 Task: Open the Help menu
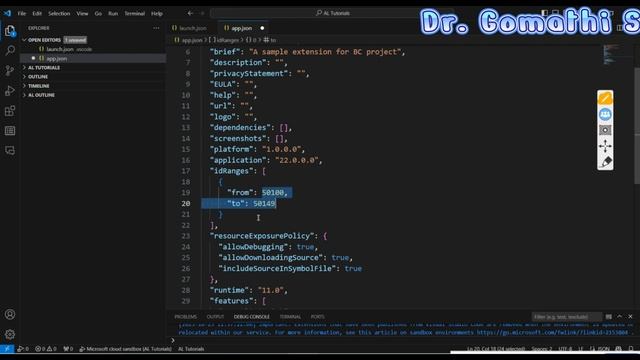click(157, 13)
